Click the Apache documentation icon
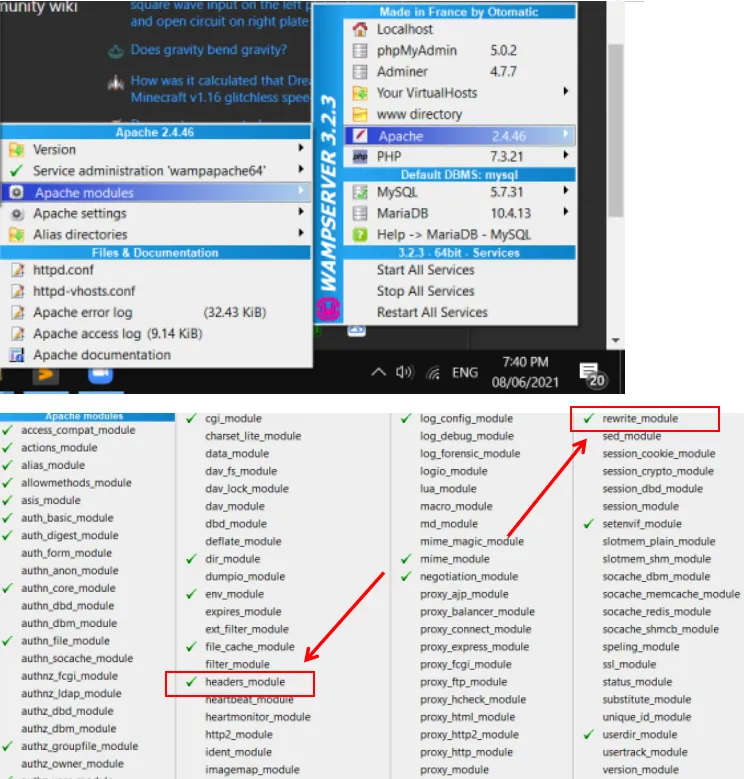This screenshot has height=779, width=744. pos(17,355)
